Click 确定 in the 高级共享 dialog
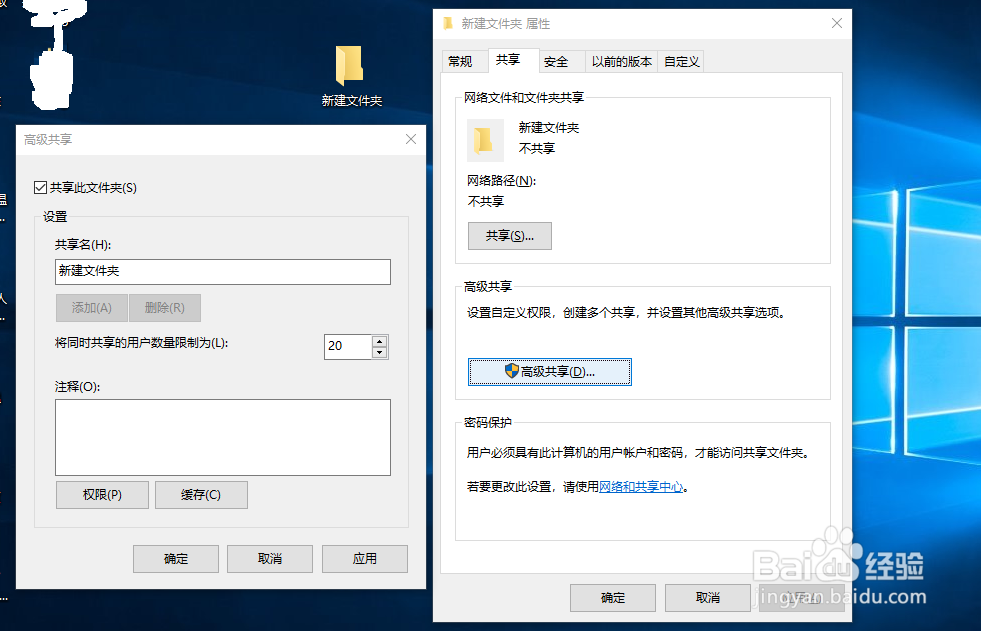This screenshot has width=981, height=631. point(175,558)
